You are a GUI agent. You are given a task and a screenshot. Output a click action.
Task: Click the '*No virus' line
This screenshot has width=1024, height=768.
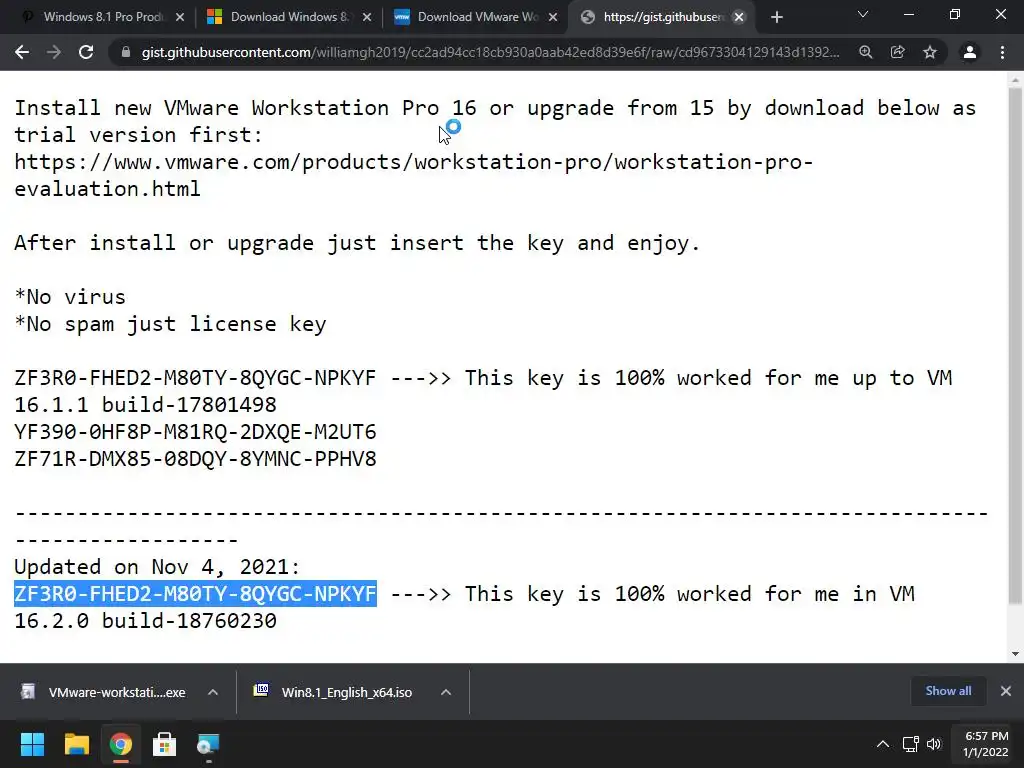point(70,297)
